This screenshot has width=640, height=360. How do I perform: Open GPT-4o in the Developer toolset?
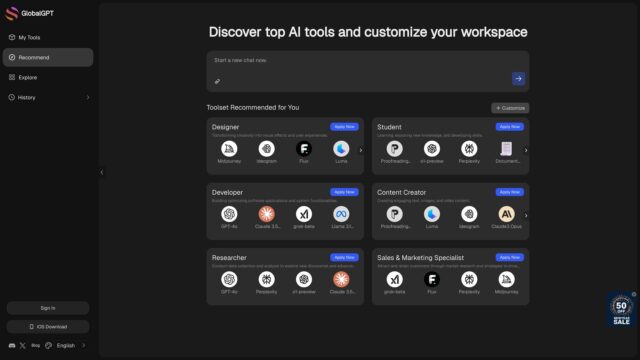coord(229,214)
